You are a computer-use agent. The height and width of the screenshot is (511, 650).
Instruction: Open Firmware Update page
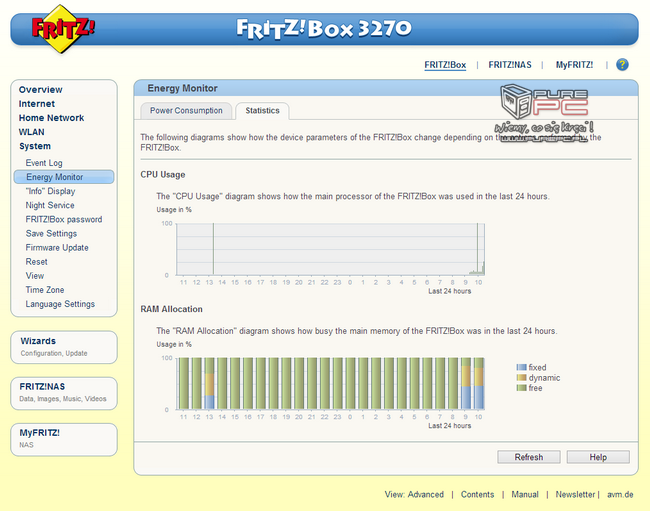(x=57, y=247)
